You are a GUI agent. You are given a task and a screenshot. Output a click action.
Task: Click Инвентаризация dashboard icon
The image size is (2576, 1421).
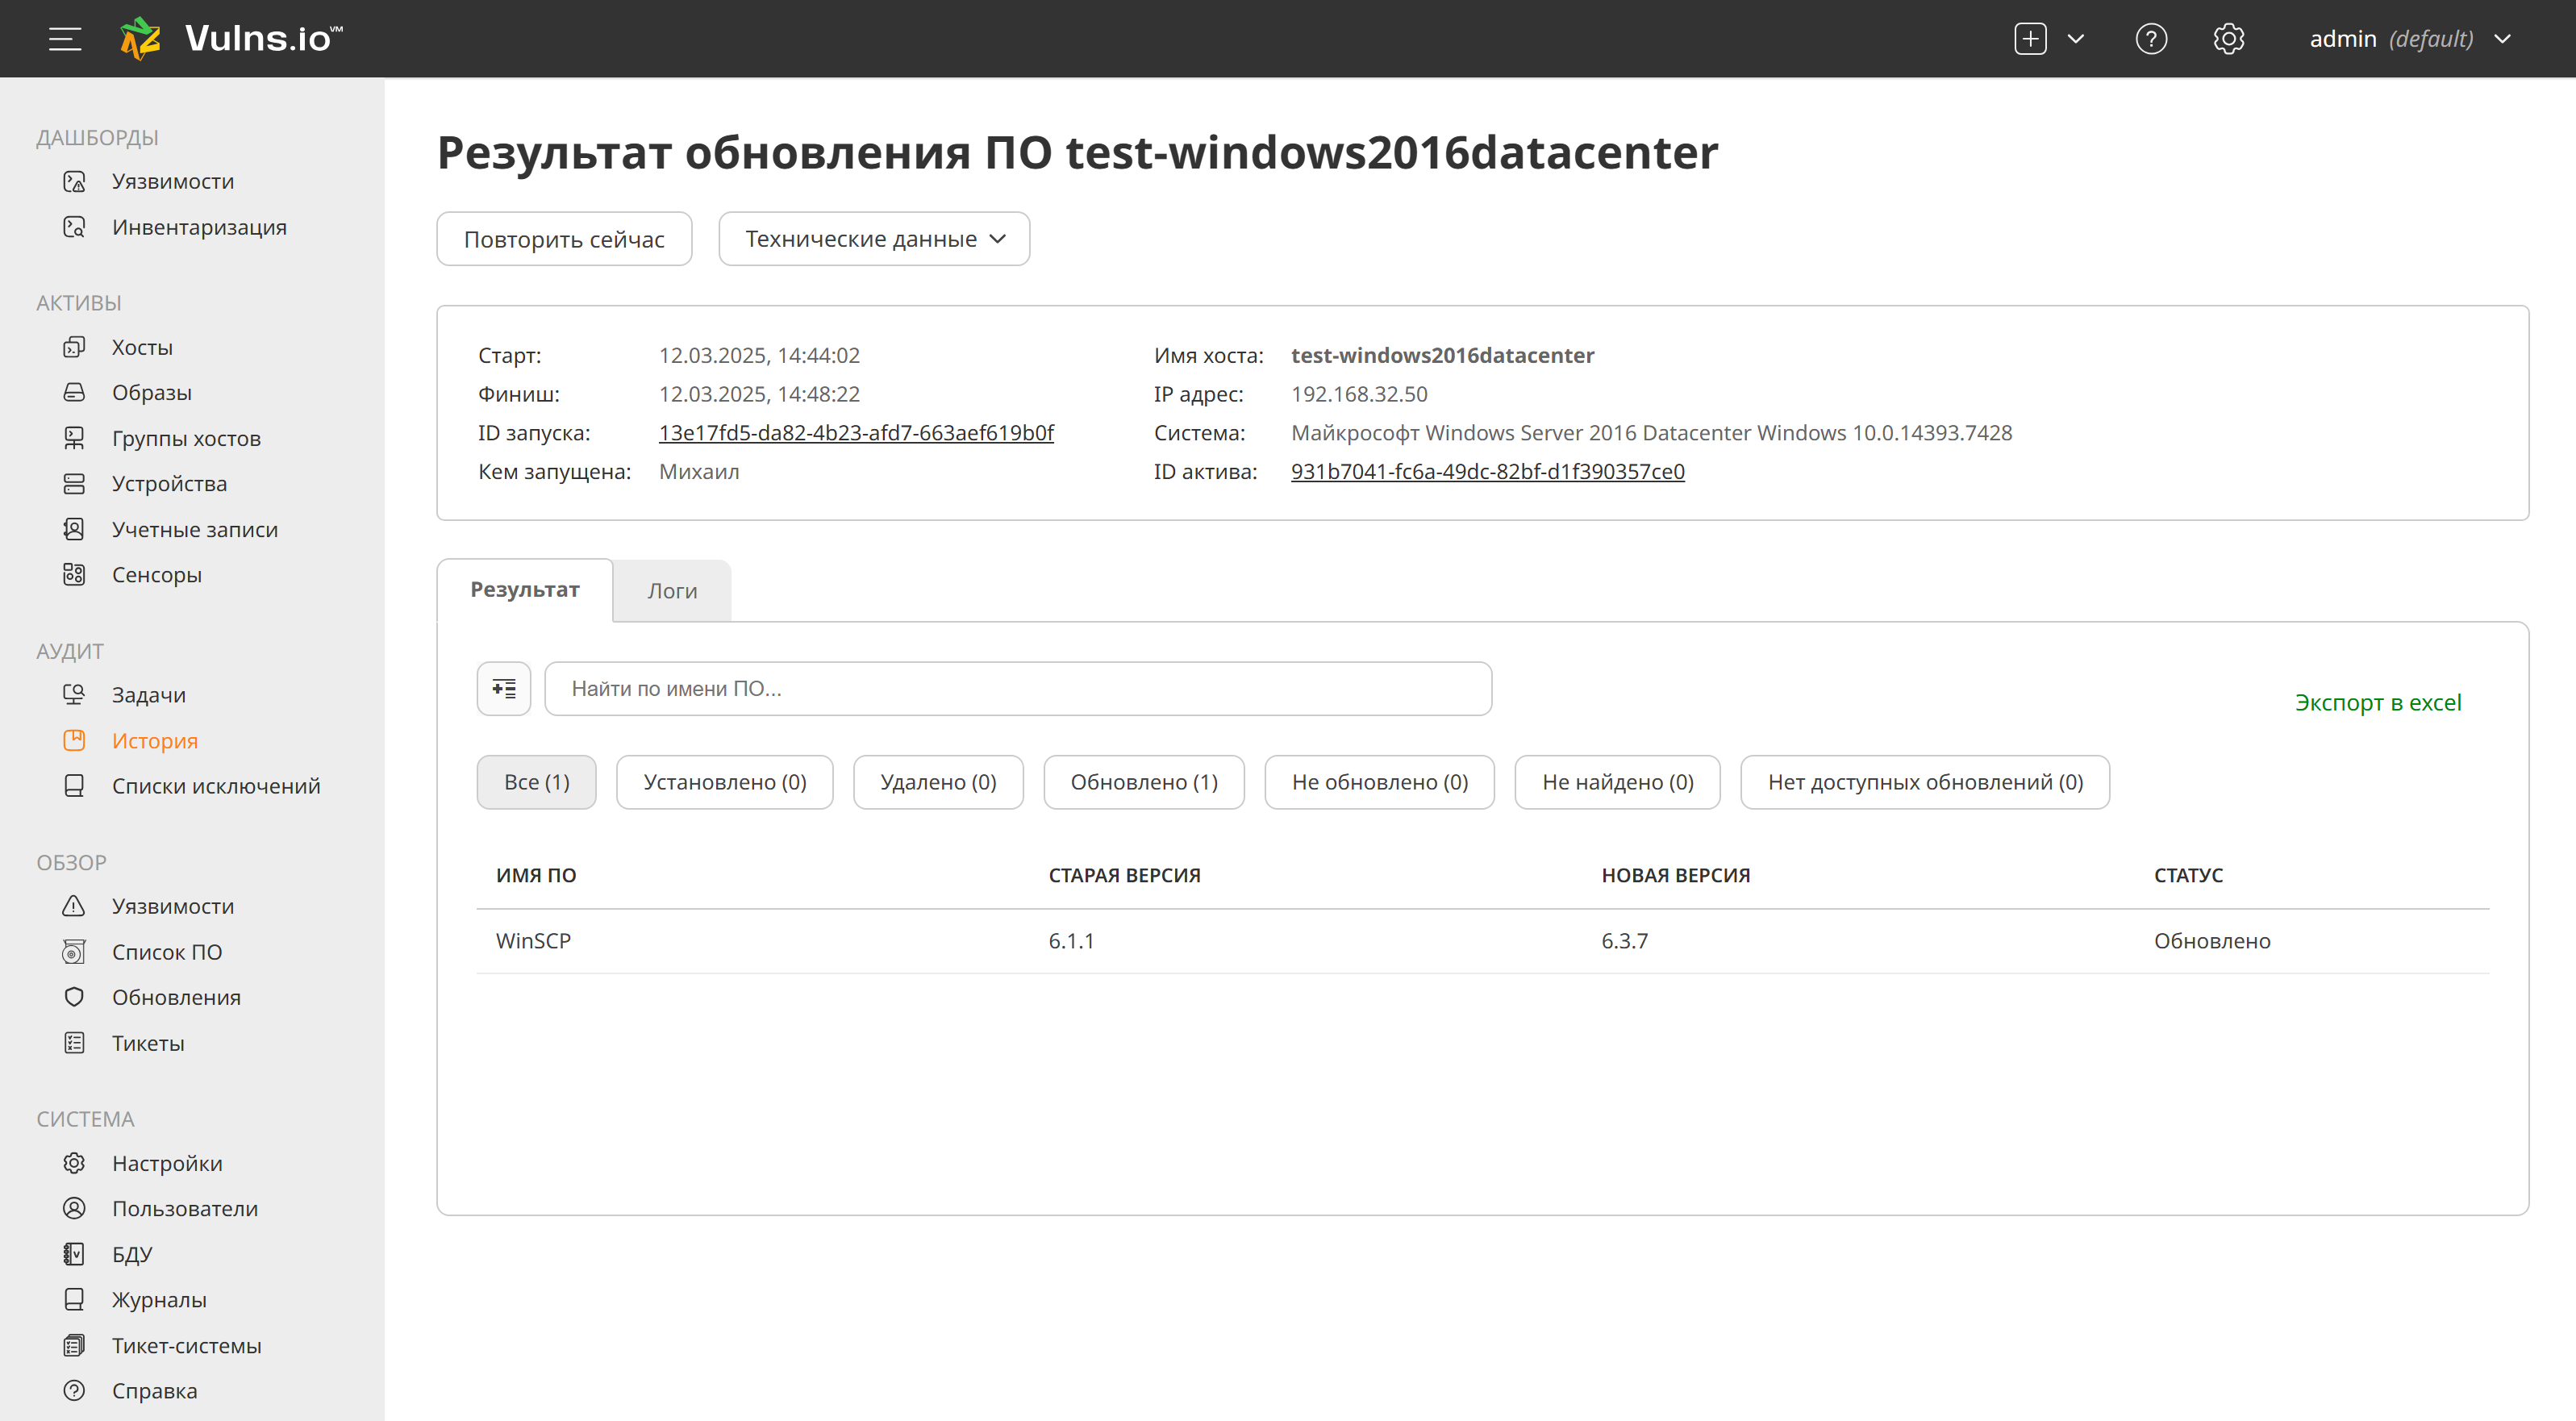click(x=74, y=227)
